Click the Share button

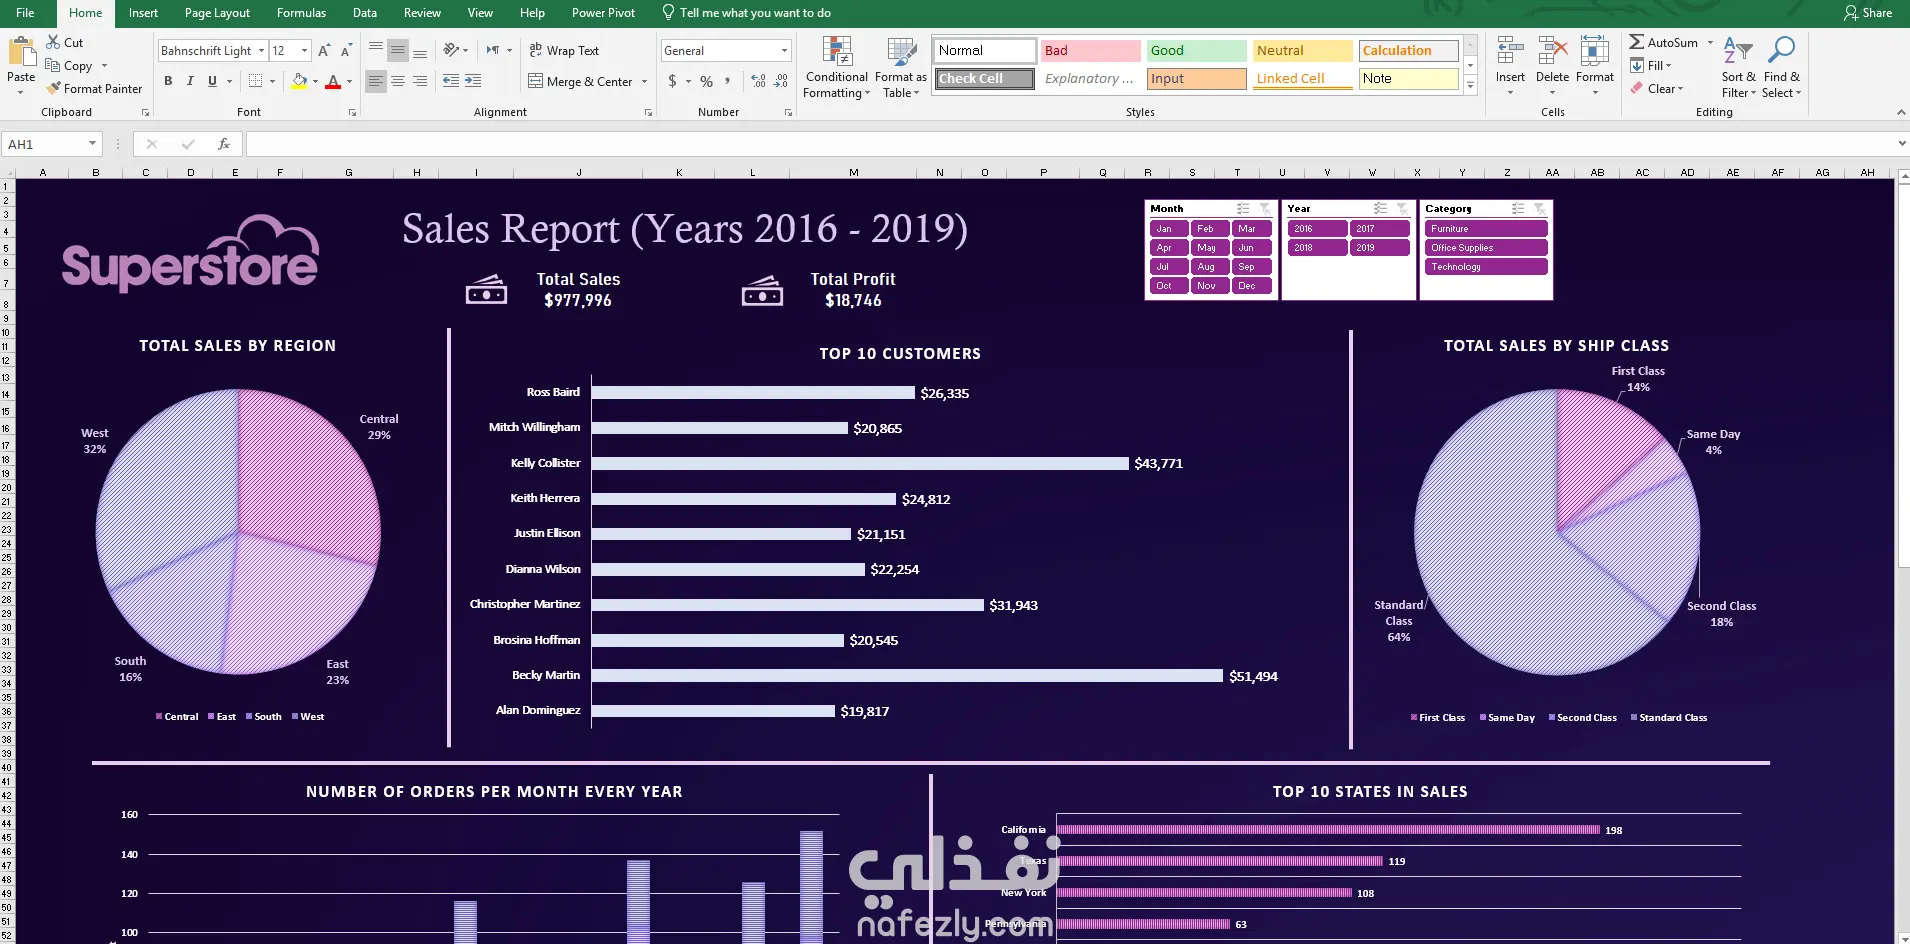point(1868,13)
